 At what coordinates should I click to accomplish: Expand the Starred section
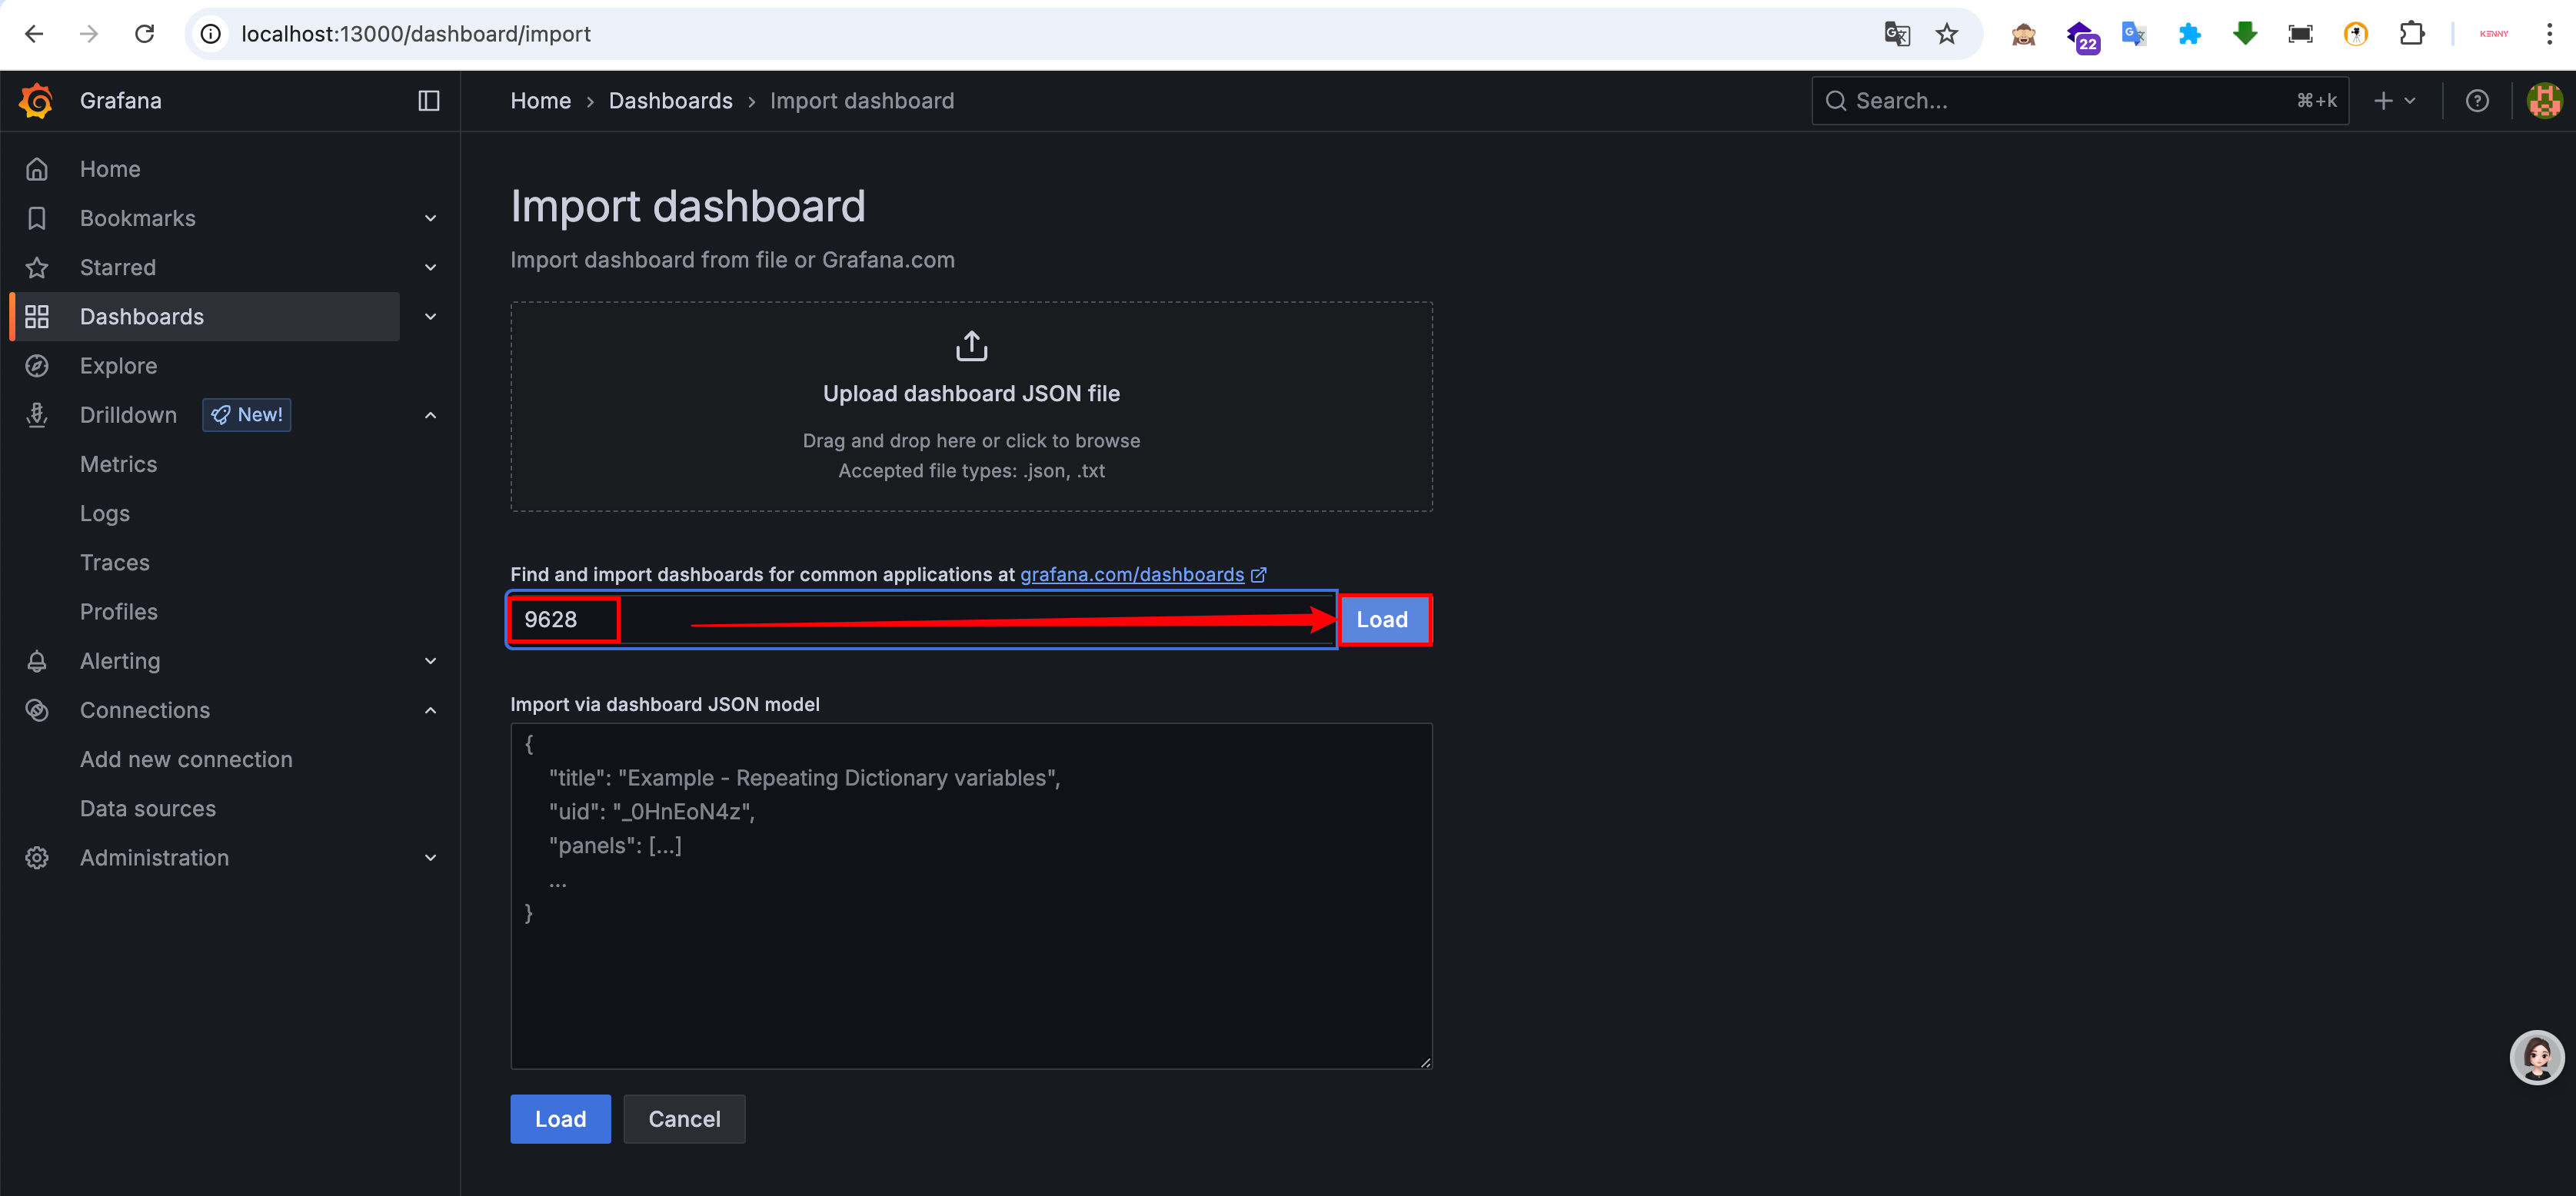[430, 267]
